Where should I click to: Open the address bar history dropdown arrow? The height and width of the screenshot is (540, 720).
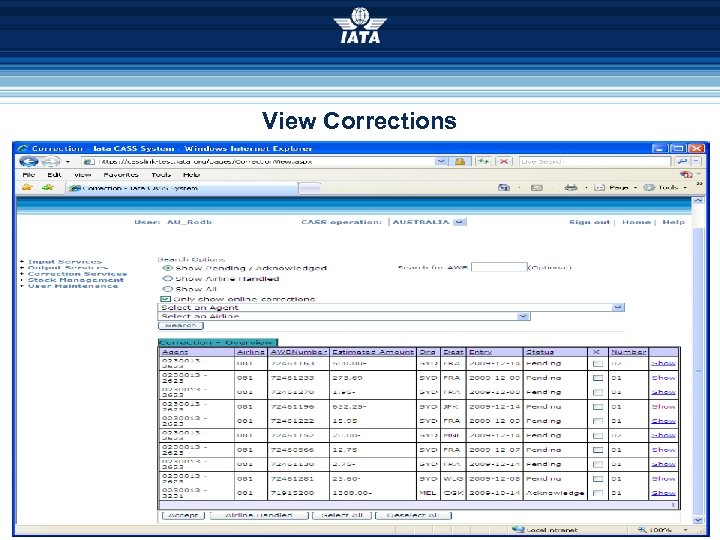441,162
